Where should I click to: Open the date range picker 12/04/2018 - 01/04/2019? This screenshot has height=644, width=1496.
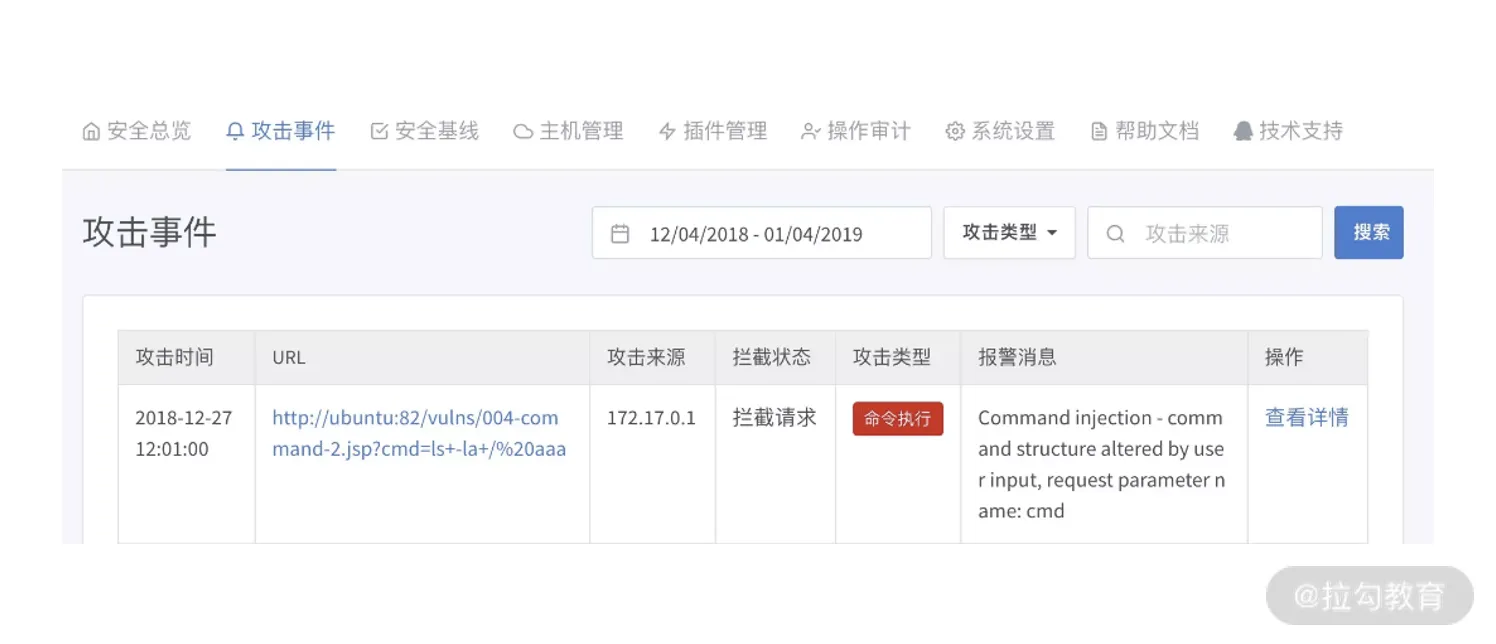(762, 233)
